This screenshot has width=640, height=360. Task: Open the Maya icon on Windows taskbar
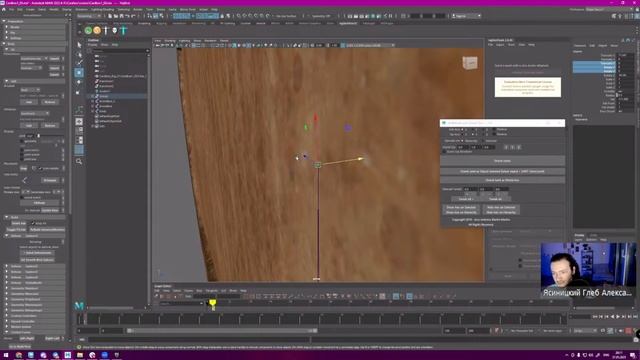point(68,355)
